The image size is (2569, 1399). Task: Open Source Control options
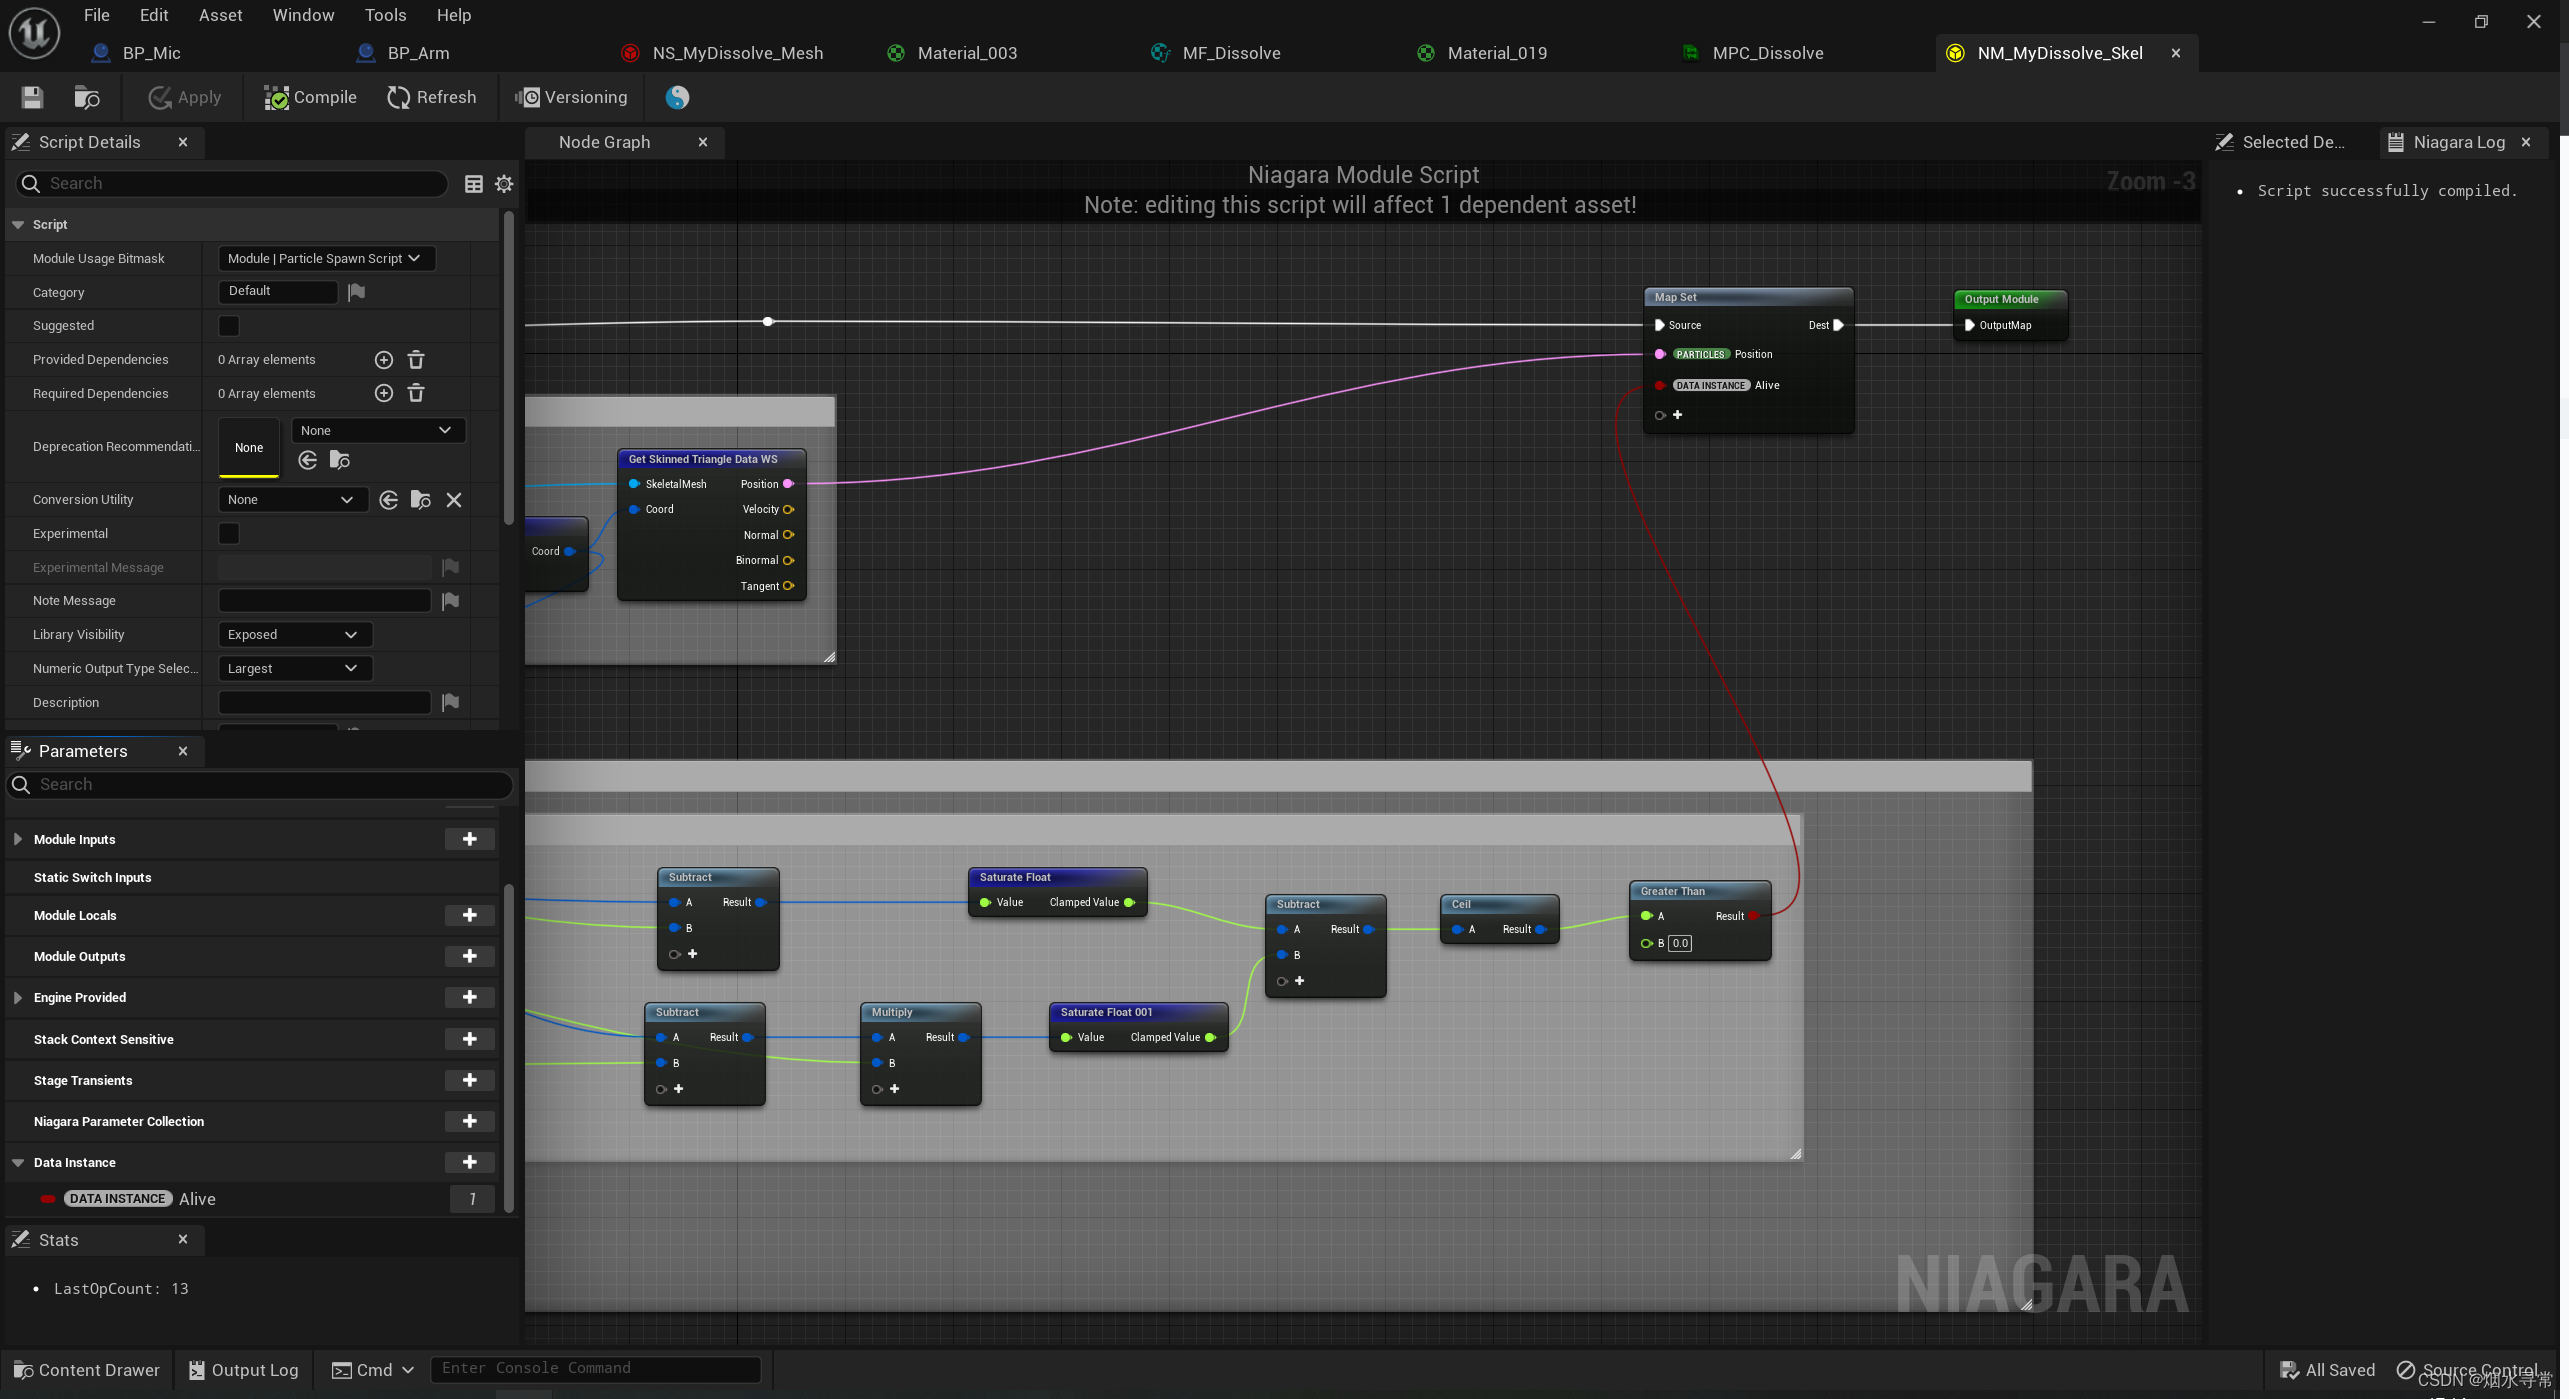[2472, 1369]
